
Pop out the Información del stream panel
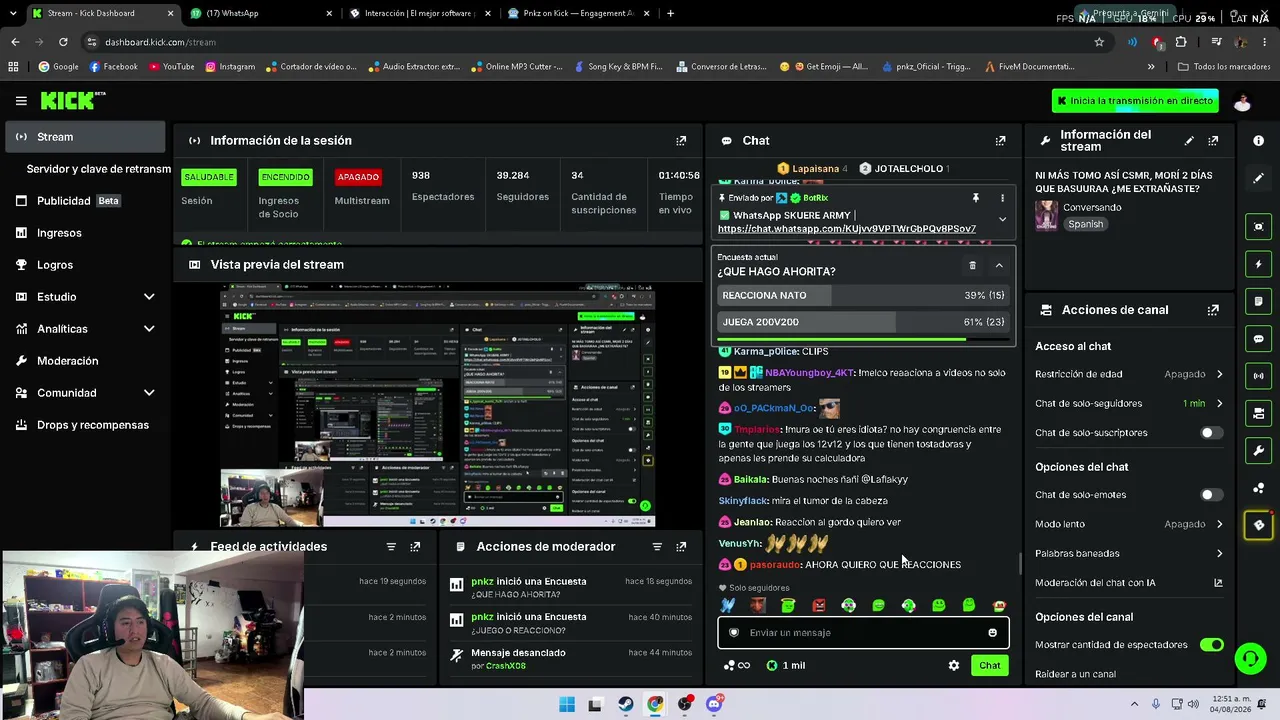point(1213,141)
